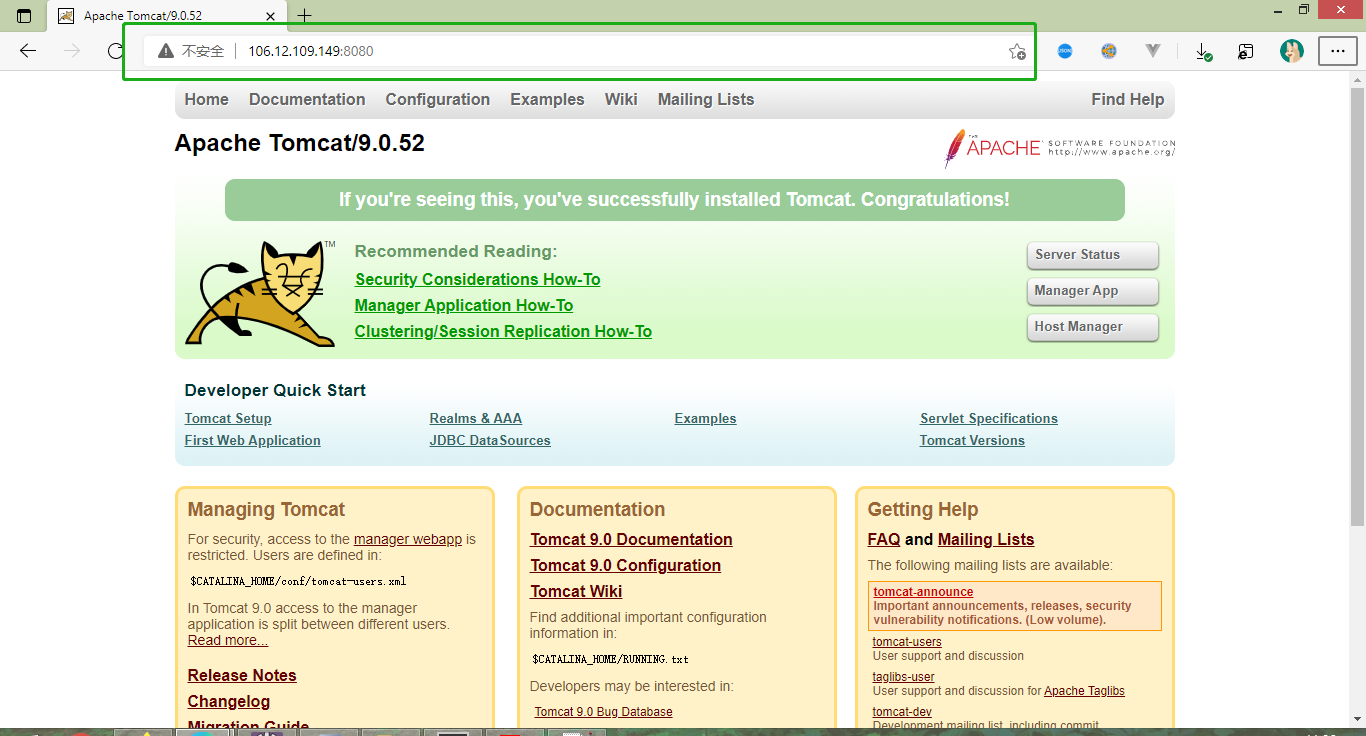This screenshot has height=736, width=1366.
Task: Click the $CATALINA_HOME/conf/tomcat-users.xml text
Action: pos(298,581)
